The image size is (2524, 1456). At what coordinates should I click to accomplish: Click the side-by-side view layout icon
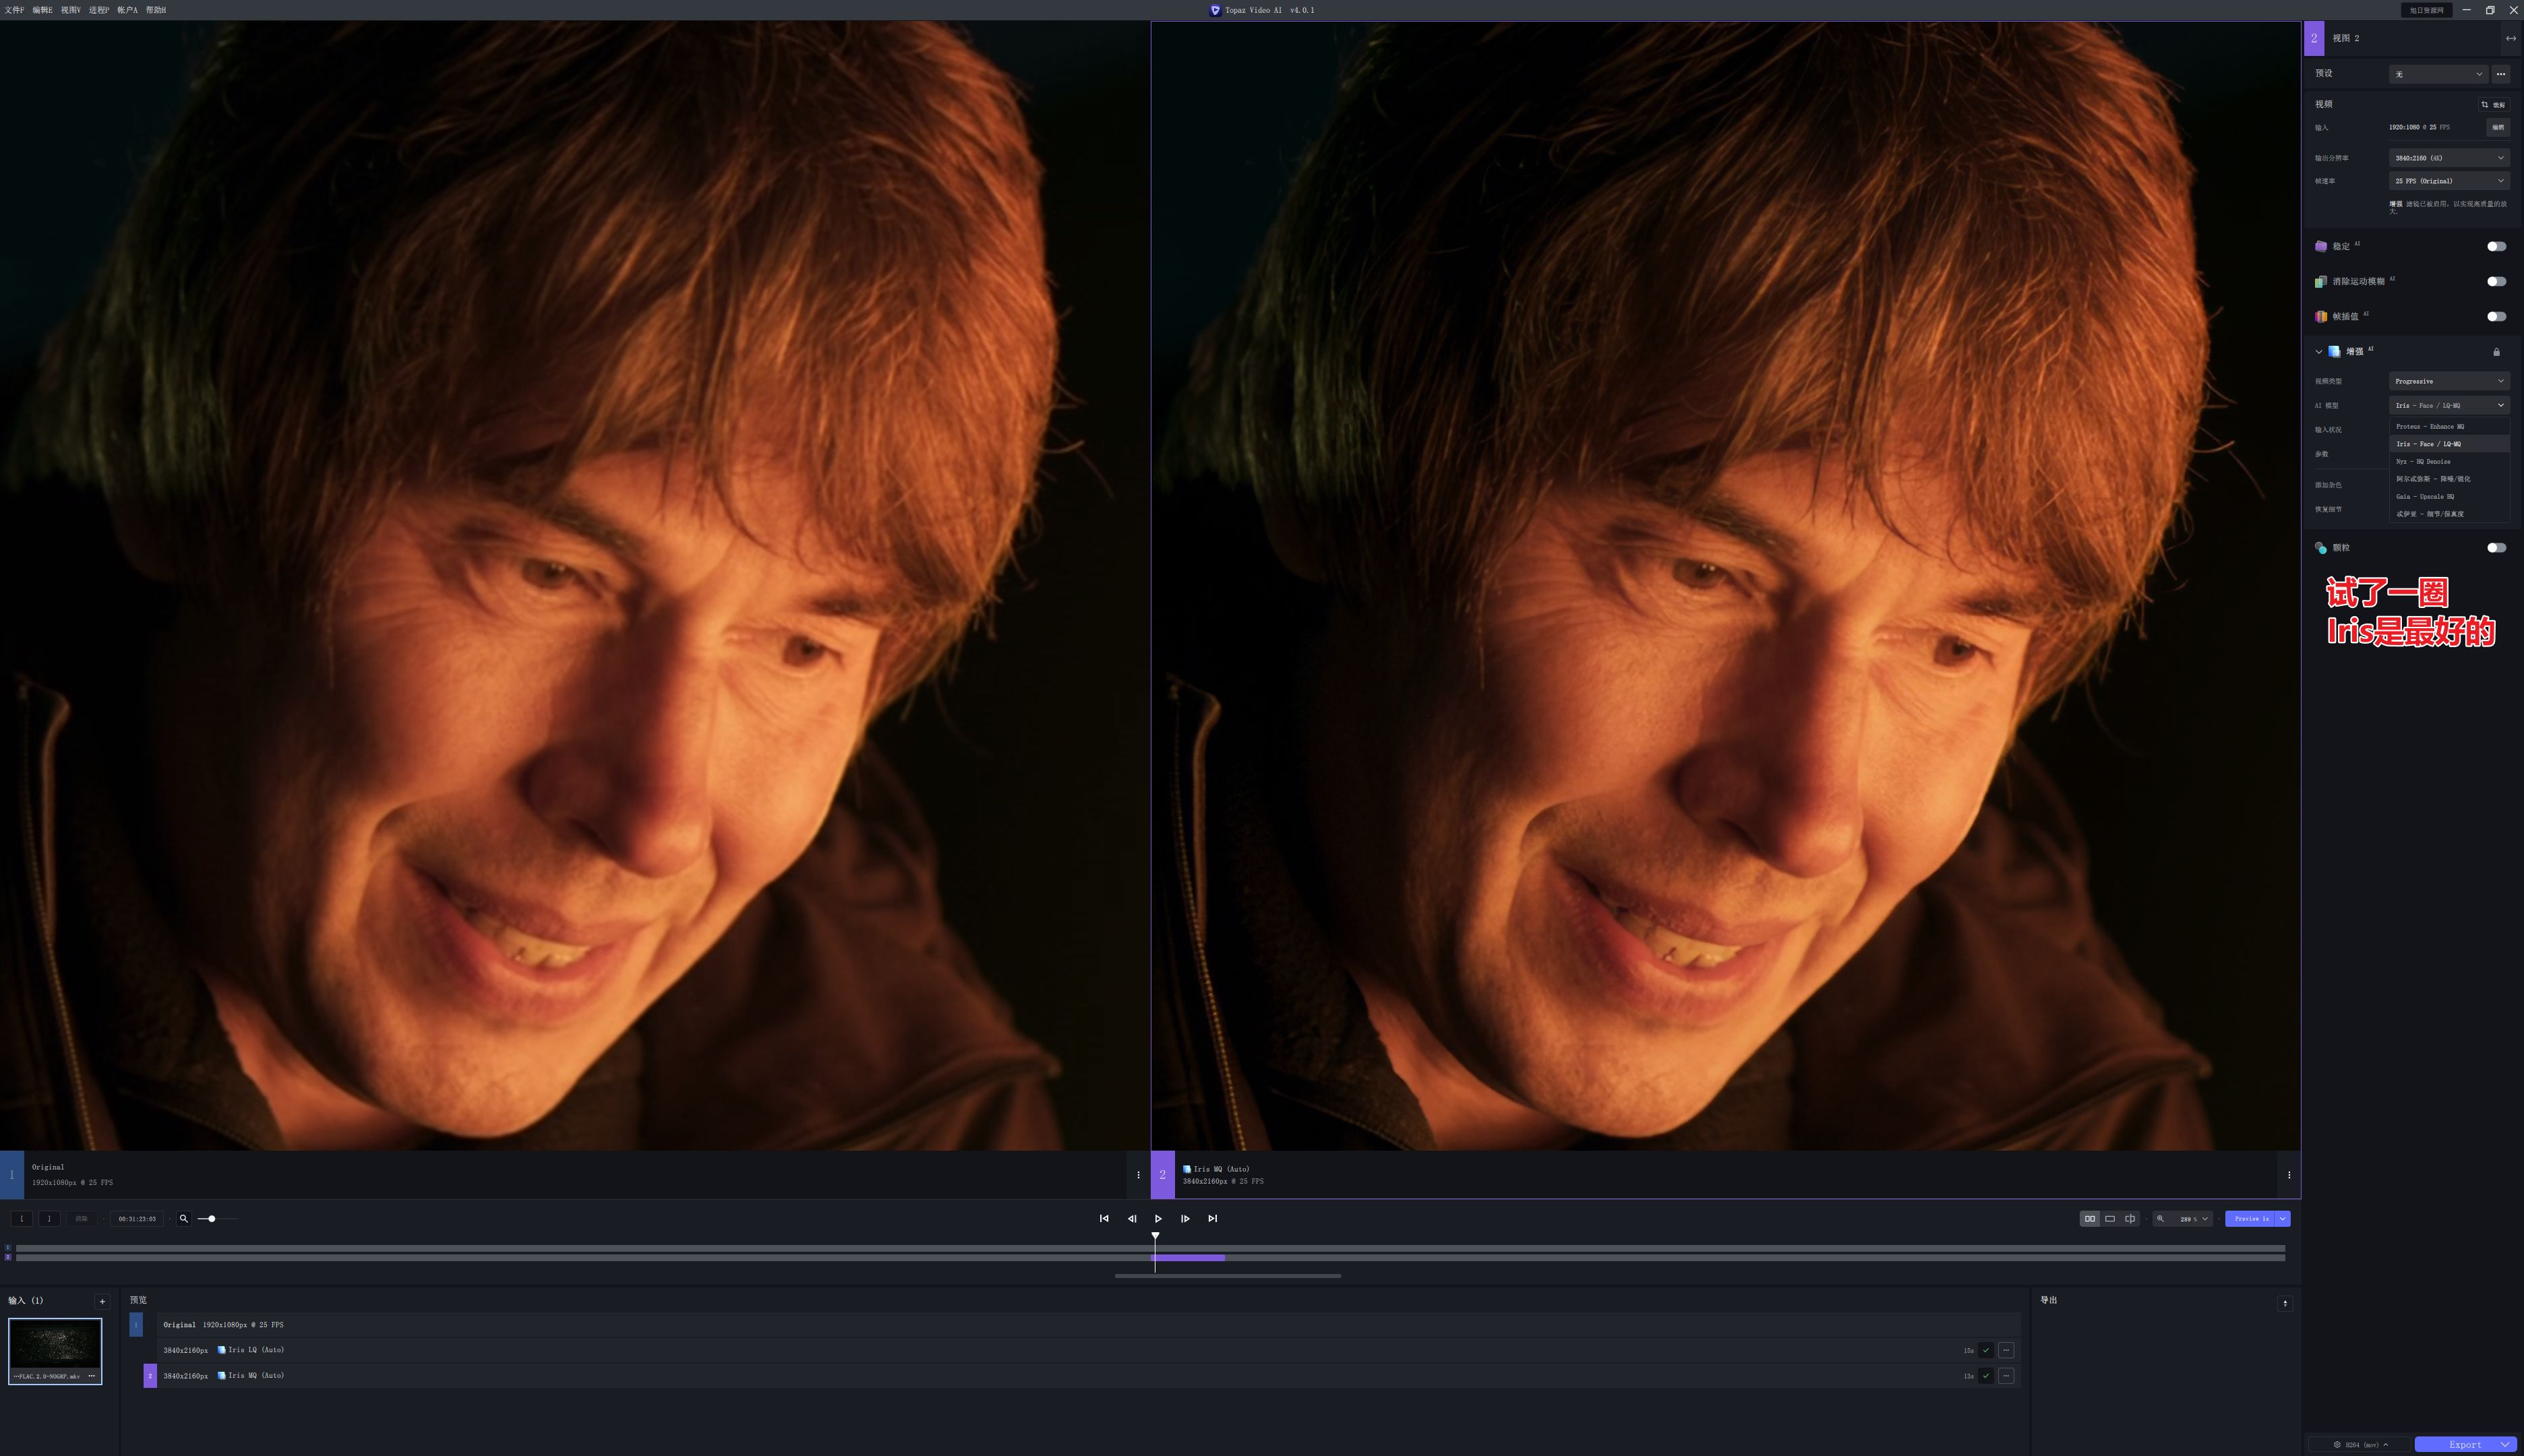coord(2089,1218)
